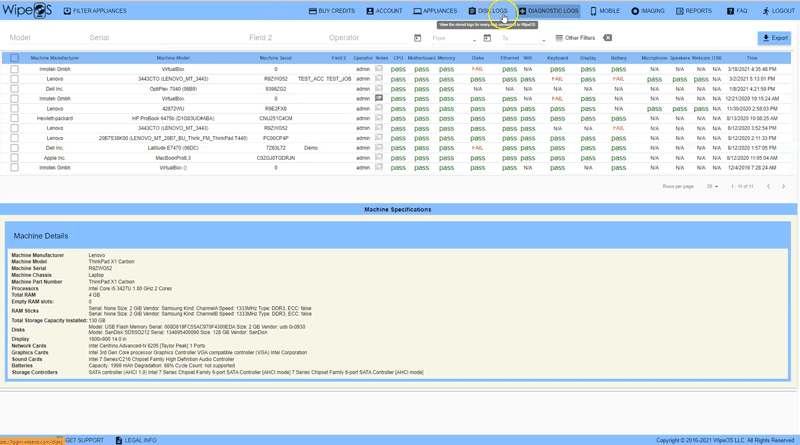Go to previous page of results
The height and width of the screenshot is (445, 800).
click(x=768, y=186)
